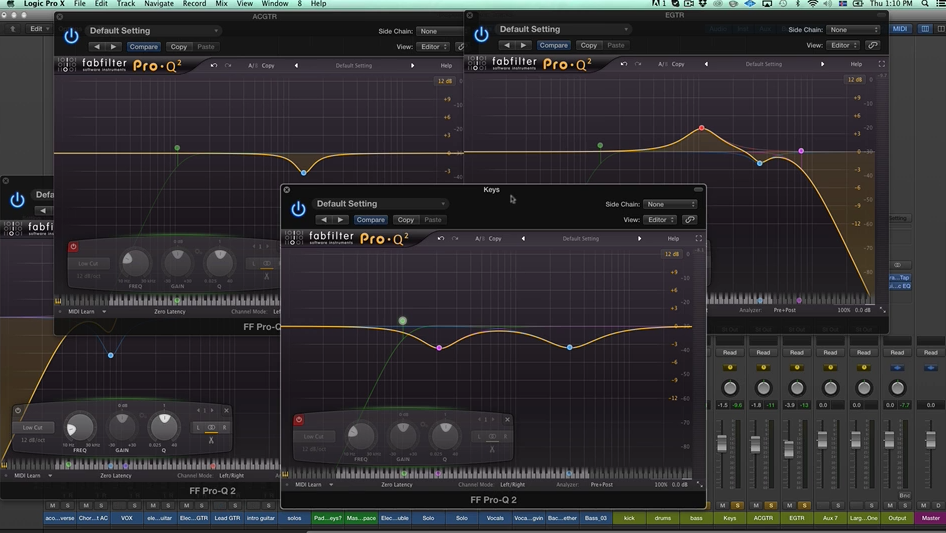Screen dimensions: 946x533
Task: Open Side Chain dropdown in EGTR window
Action: click(853, 30)
